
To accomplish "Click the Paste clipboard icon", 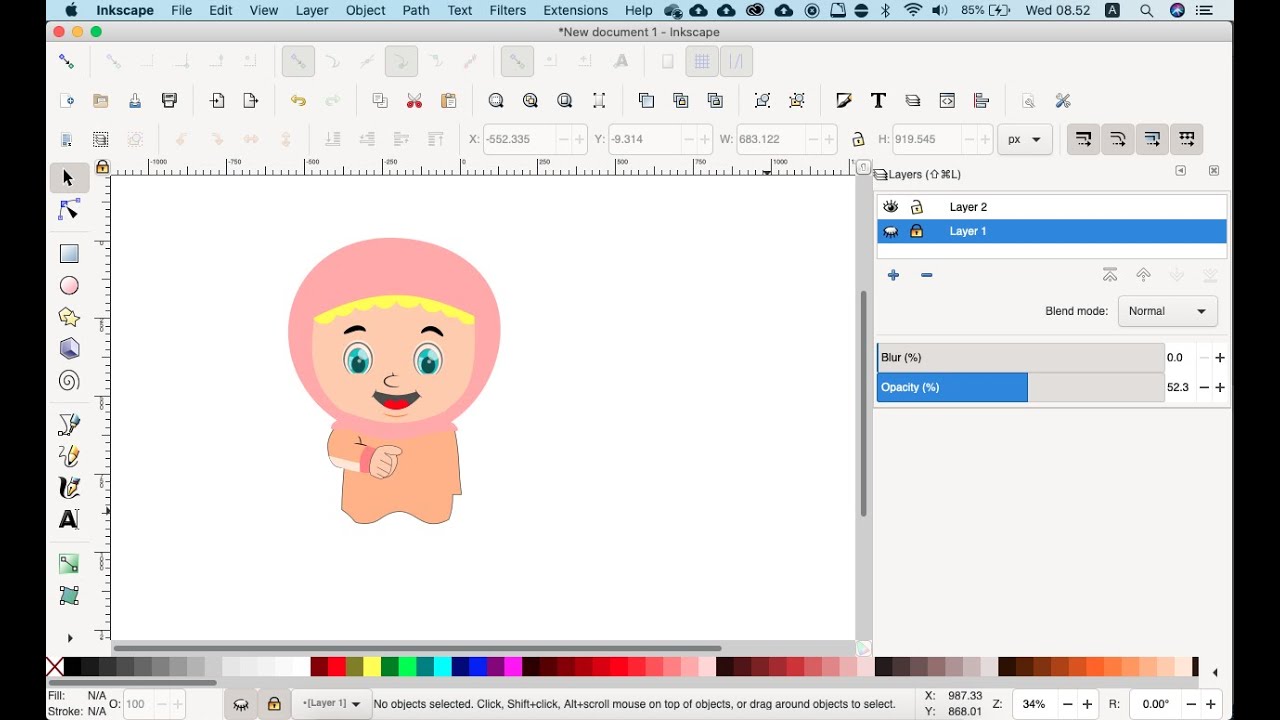I will [x=448, y=101].
